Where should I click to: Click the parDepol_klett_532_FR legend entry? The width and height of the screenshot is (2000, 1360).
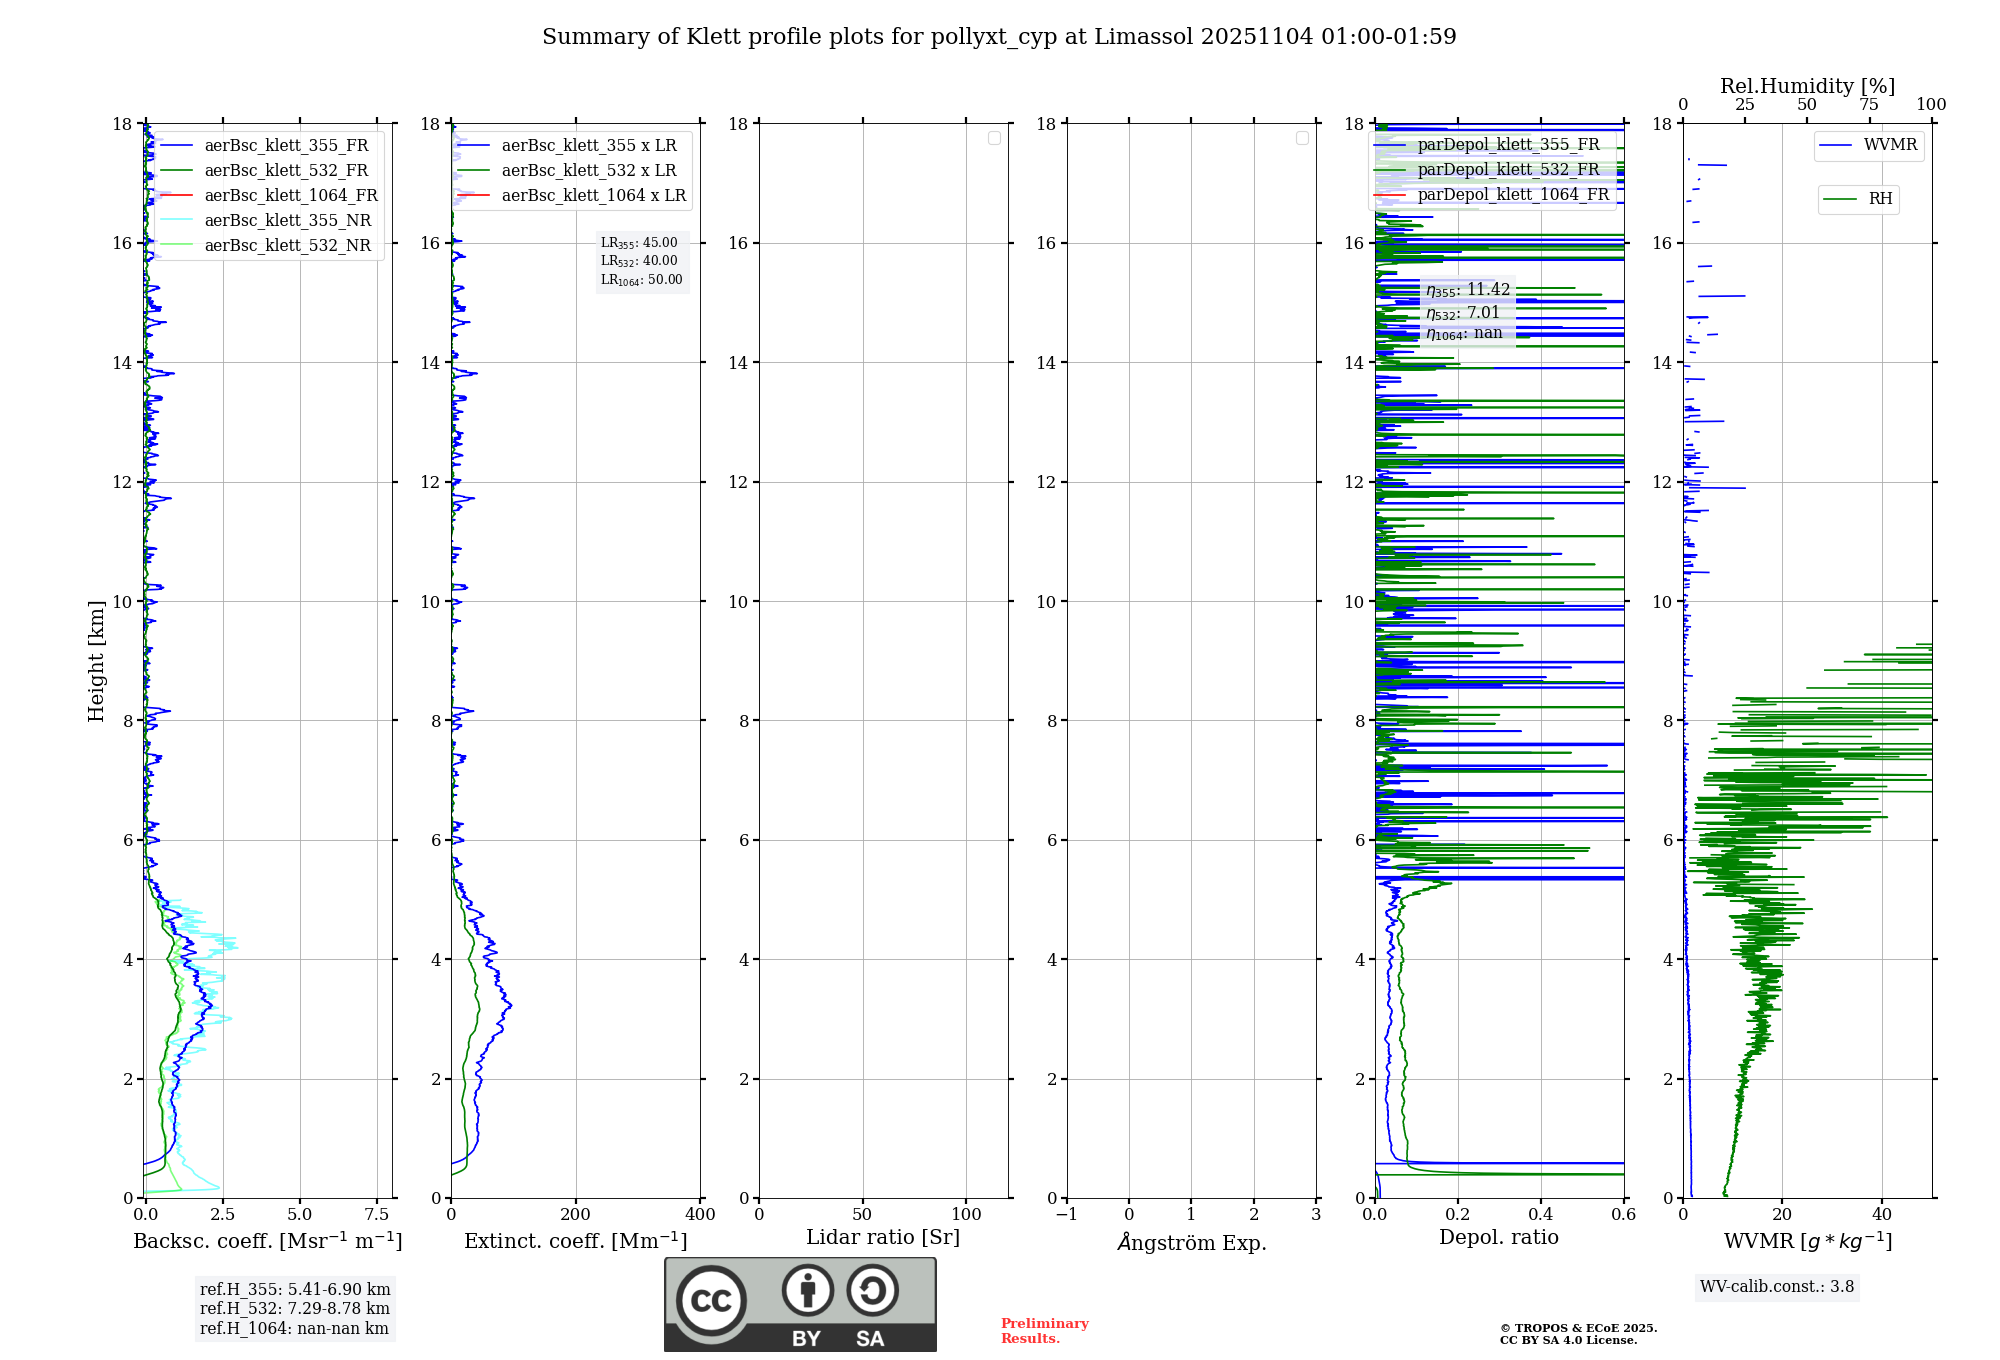click(1508, 170)
